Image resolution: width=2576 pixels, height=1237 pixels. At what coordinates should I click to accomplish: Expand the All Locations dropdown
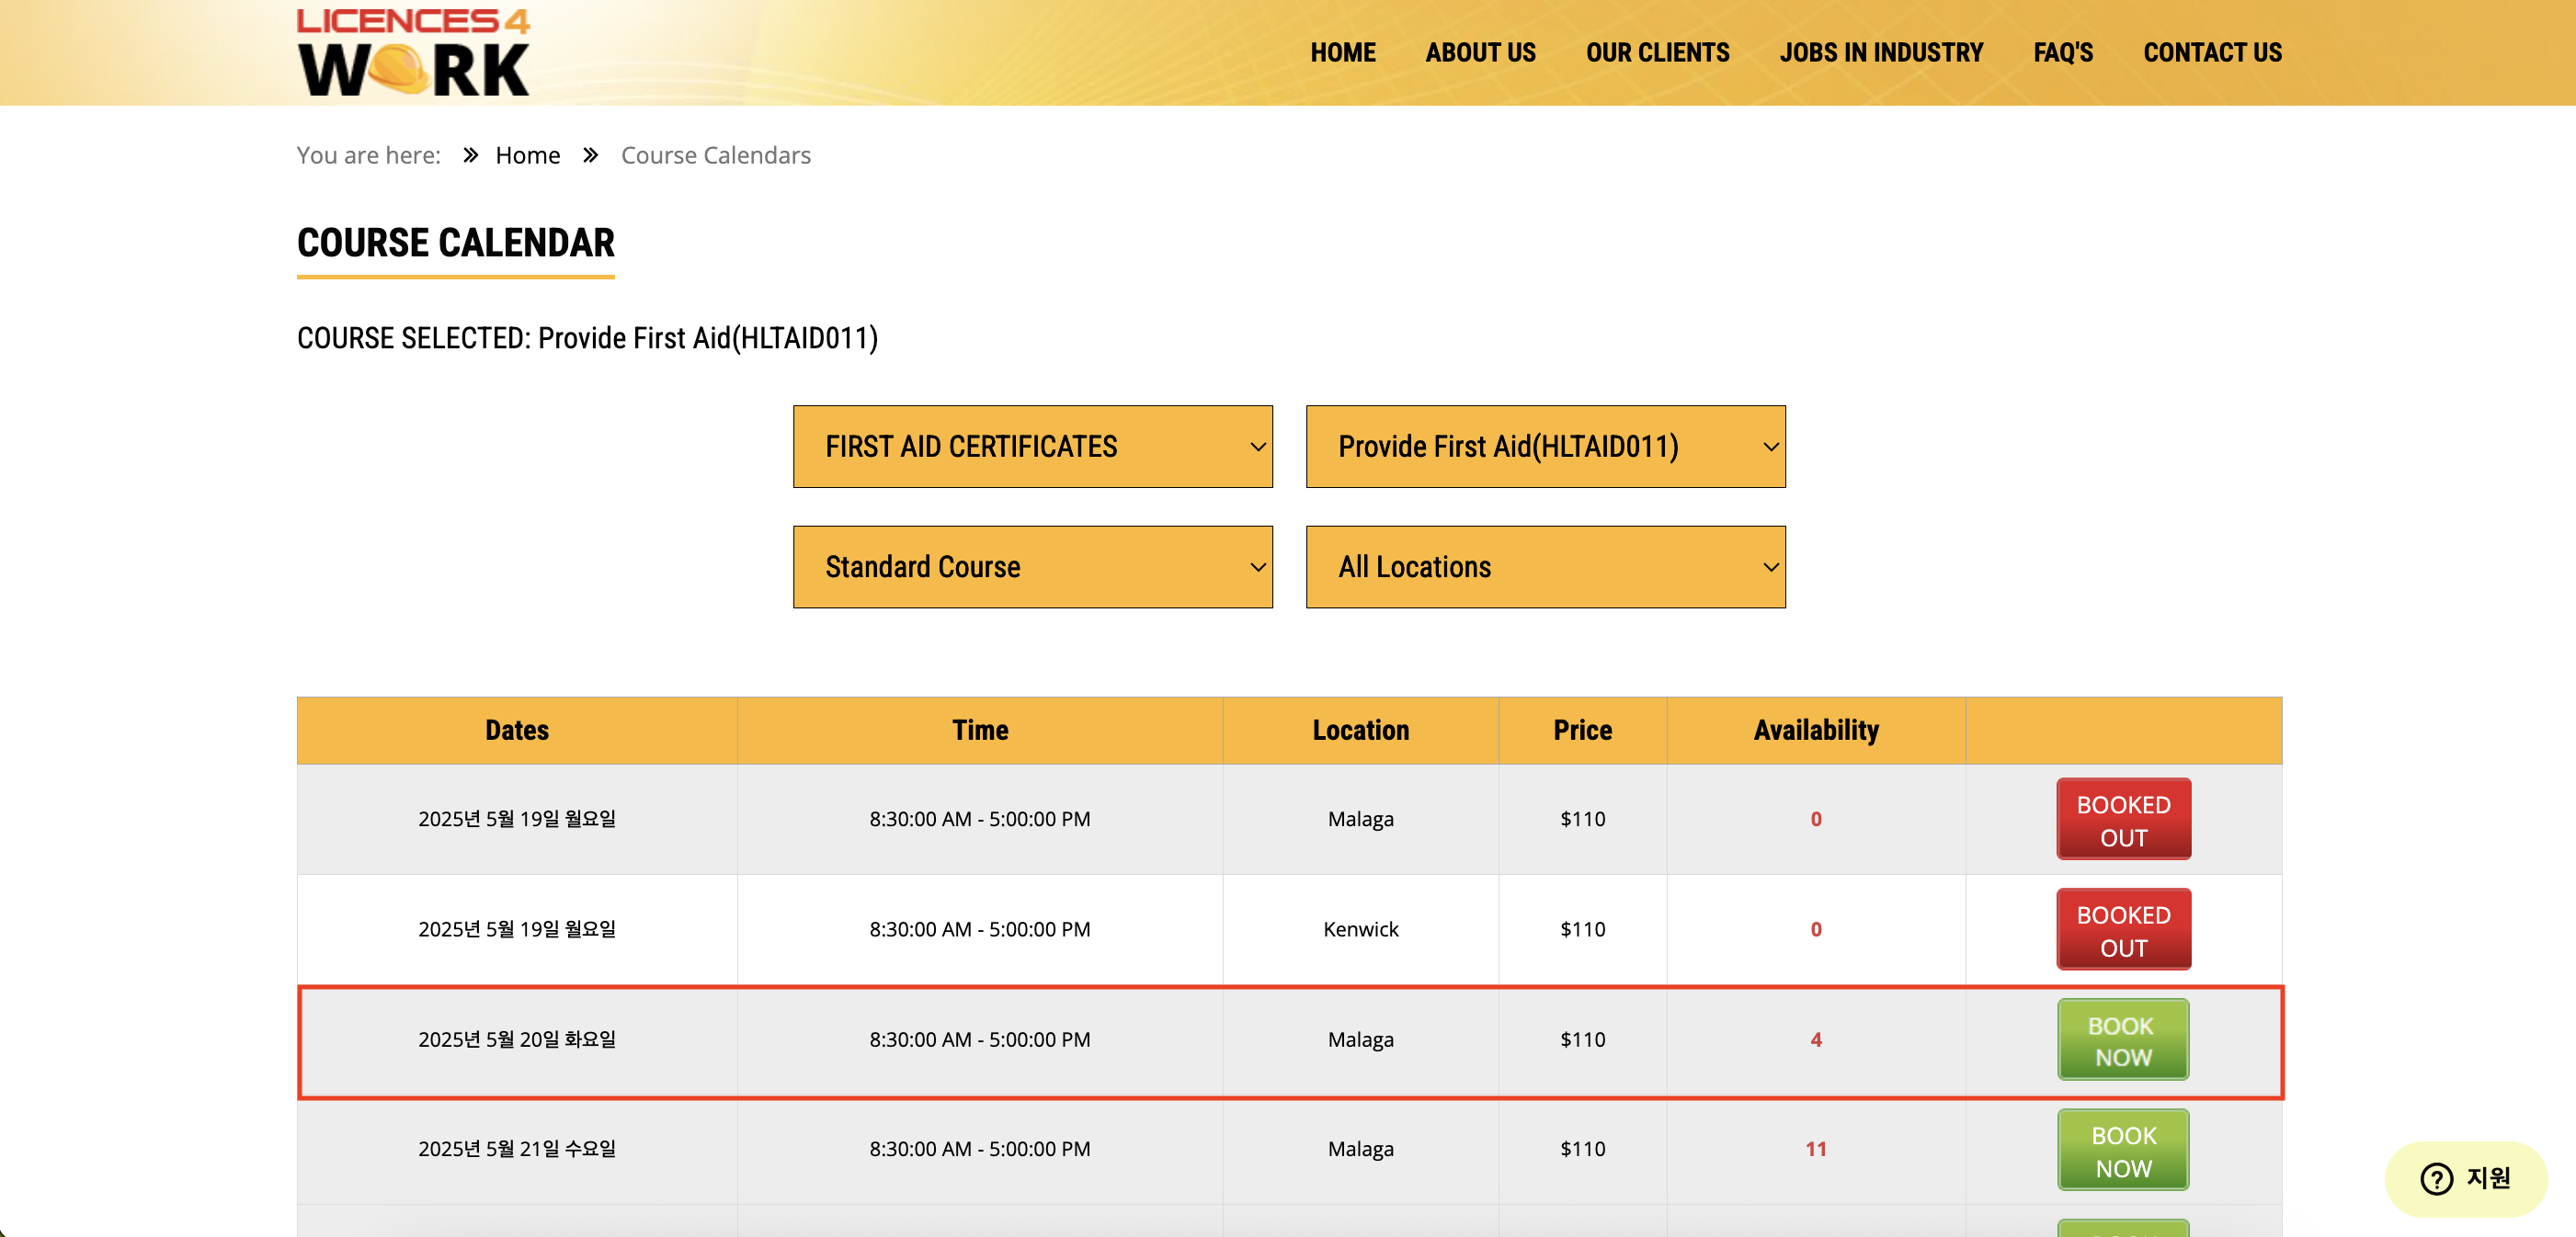tap(1544, 567)
